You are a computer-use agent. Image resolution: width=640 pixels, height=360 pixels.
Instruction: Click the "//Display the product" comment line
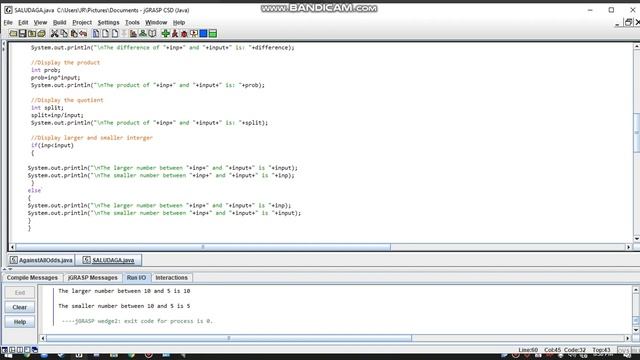pyautogui.click(x=65, y=62)
